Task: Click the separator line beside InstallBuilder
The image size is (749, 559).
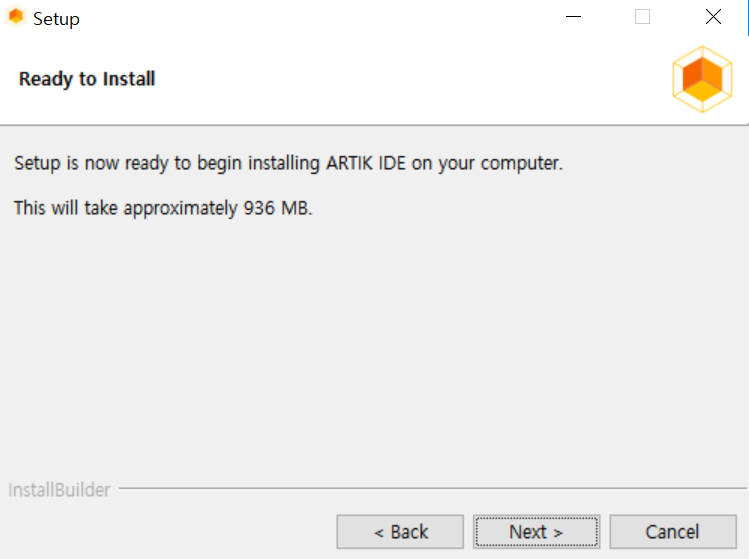Action: coord(433,488)
